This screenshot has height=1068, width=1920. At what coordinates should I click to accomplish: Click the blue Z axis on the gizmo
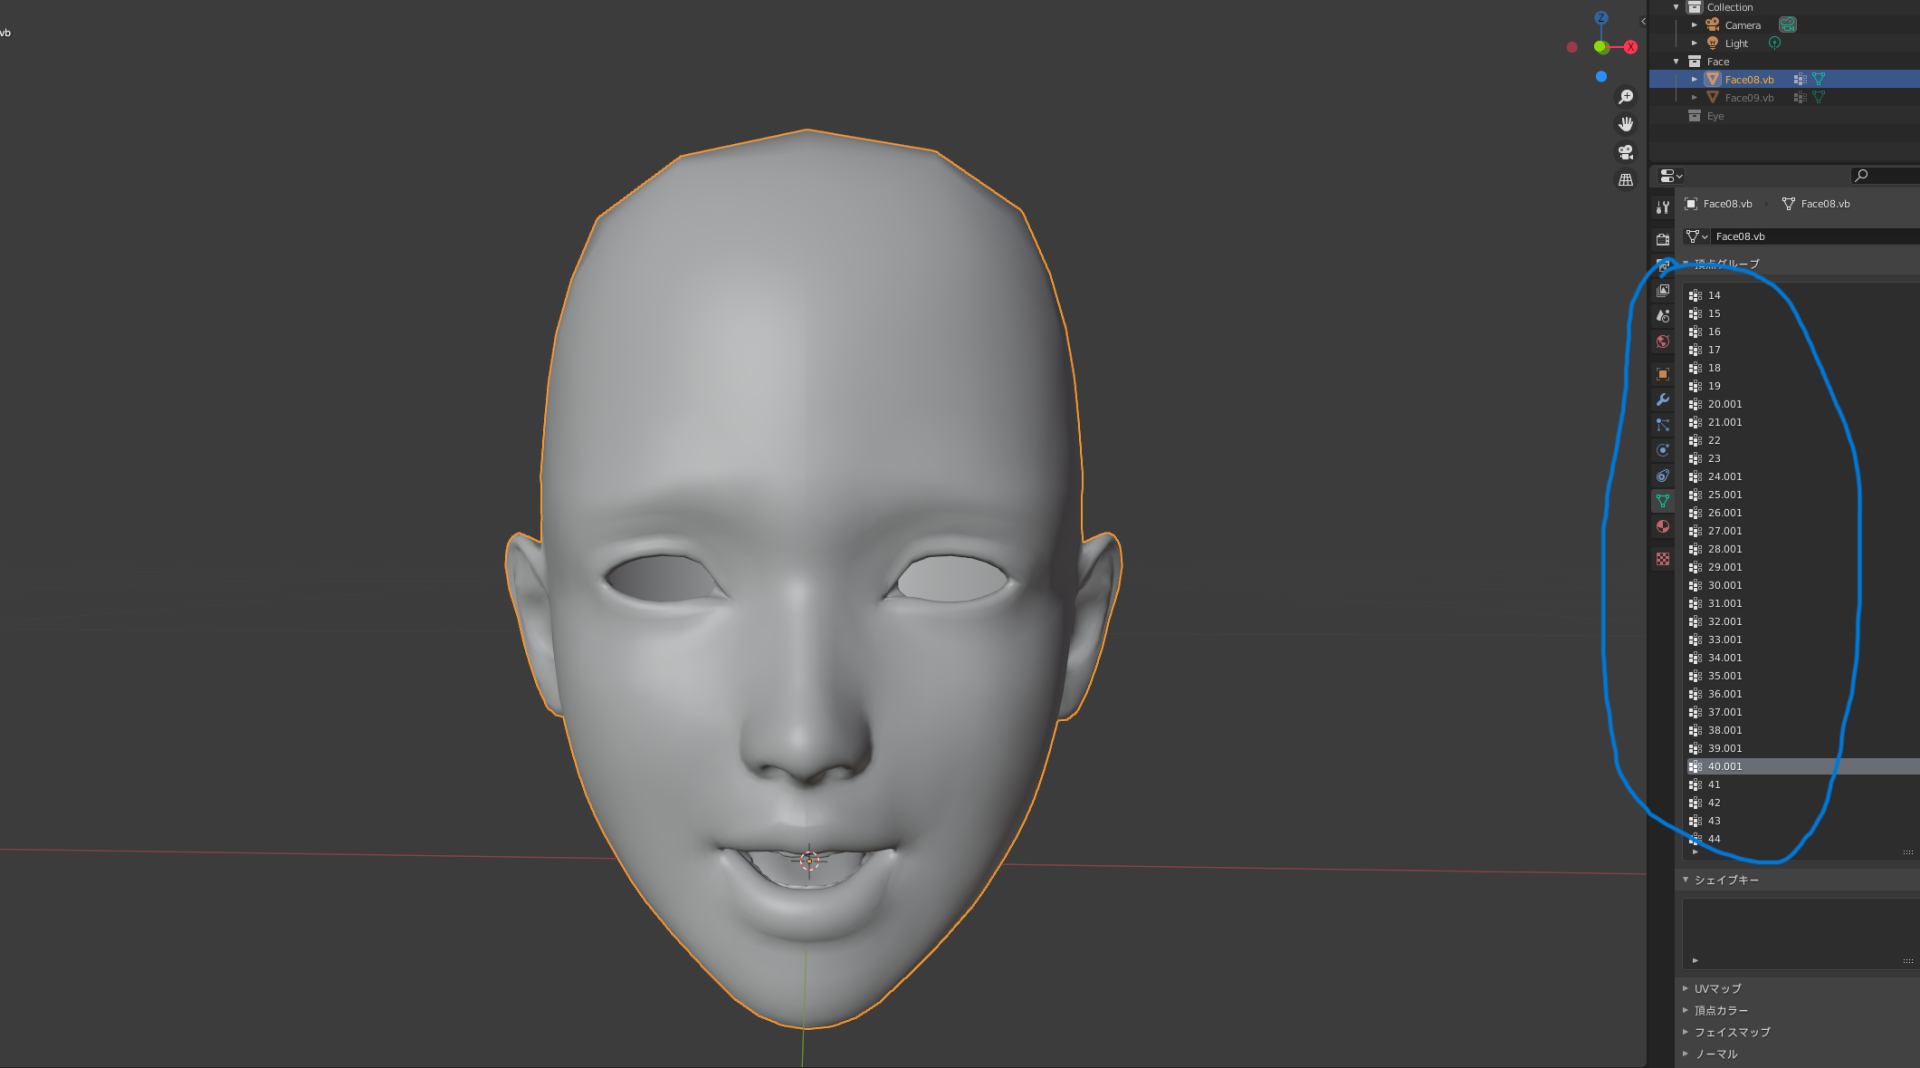[1601, 18]
